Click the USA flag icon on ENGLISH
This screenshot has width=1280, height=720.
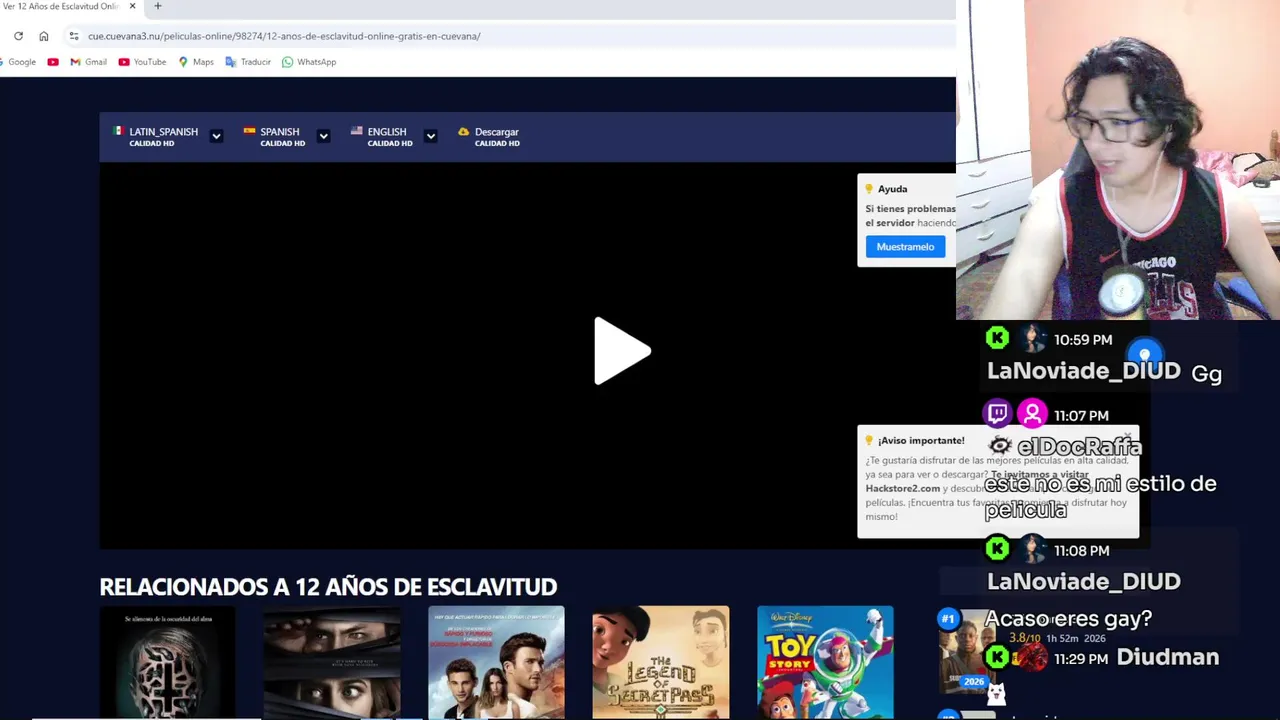pos(356,130)
